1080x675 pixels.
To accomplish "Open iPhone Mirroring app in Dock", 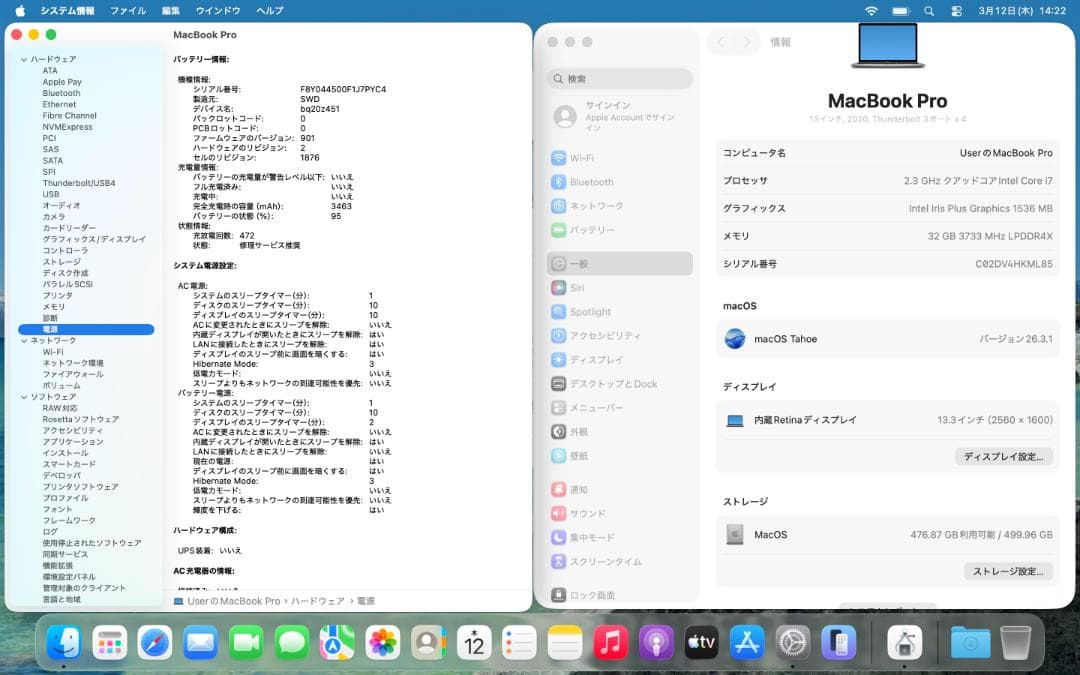I will pos(838,643).
